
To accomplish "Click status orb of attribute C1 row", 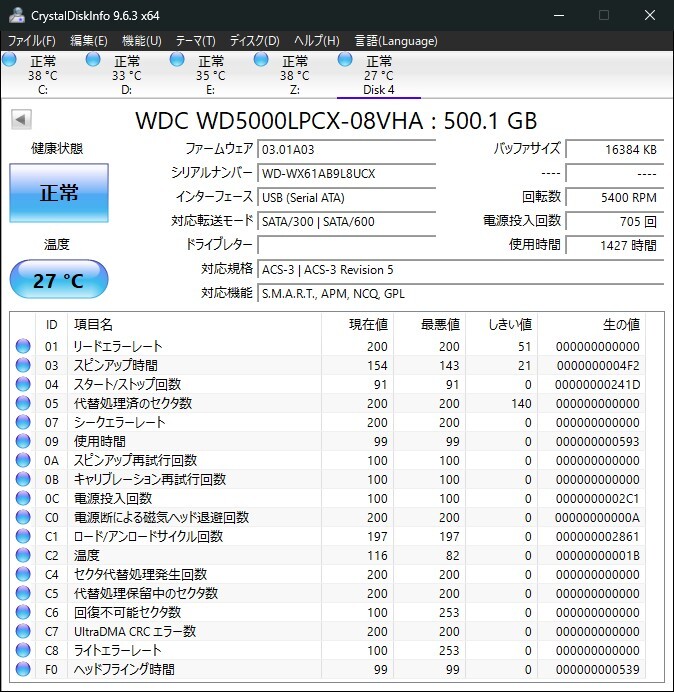I will pos(23,536).
